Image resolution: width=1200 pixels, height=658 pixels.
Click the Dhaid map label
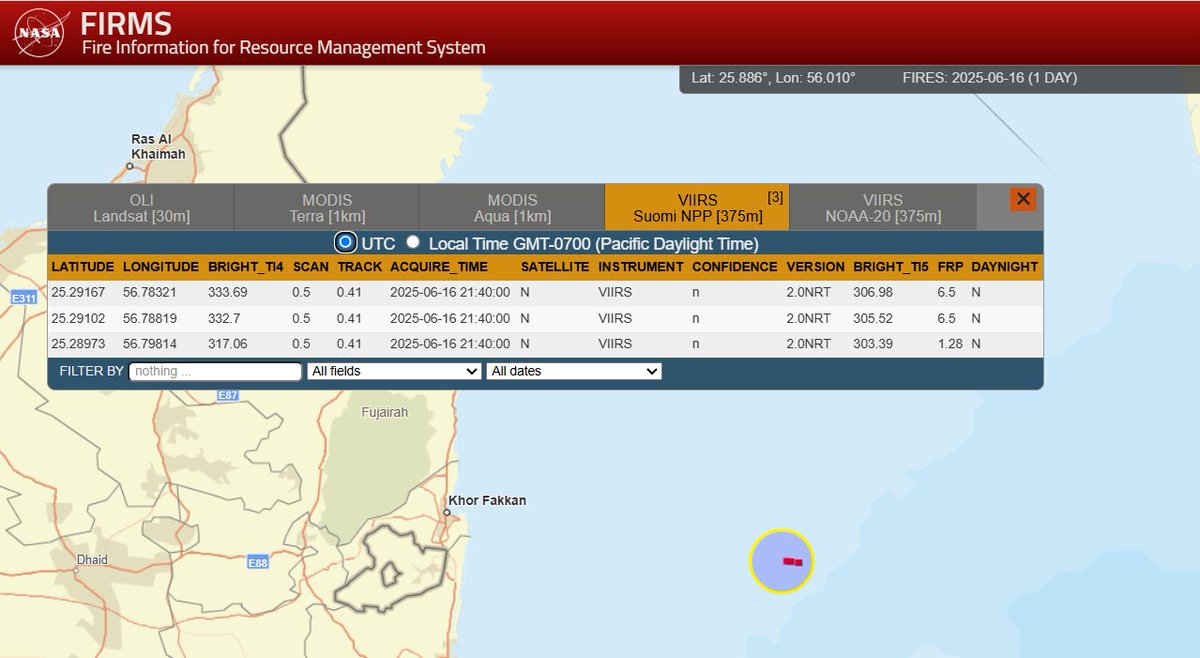pos(92,561)
